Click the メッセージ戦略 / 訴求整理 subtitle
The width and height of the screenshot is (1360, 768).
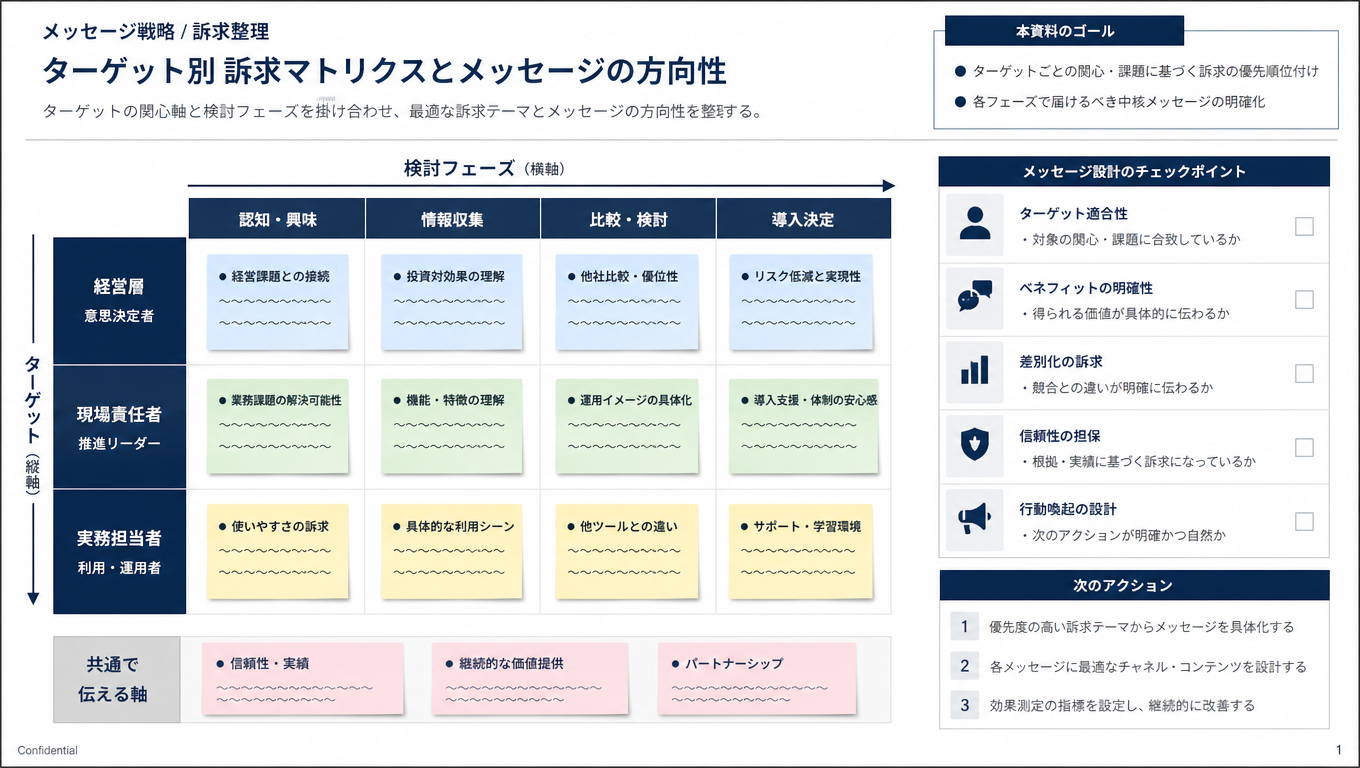[155, 32]
